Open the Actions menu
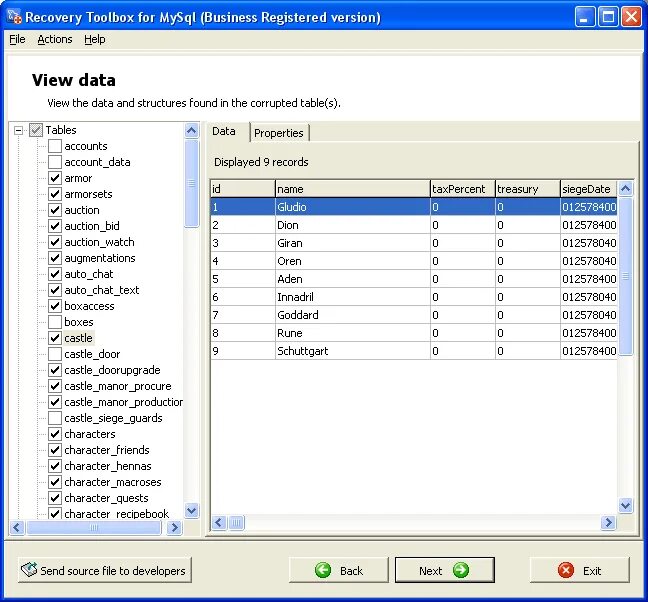648x602 pixels. (55, 39)
